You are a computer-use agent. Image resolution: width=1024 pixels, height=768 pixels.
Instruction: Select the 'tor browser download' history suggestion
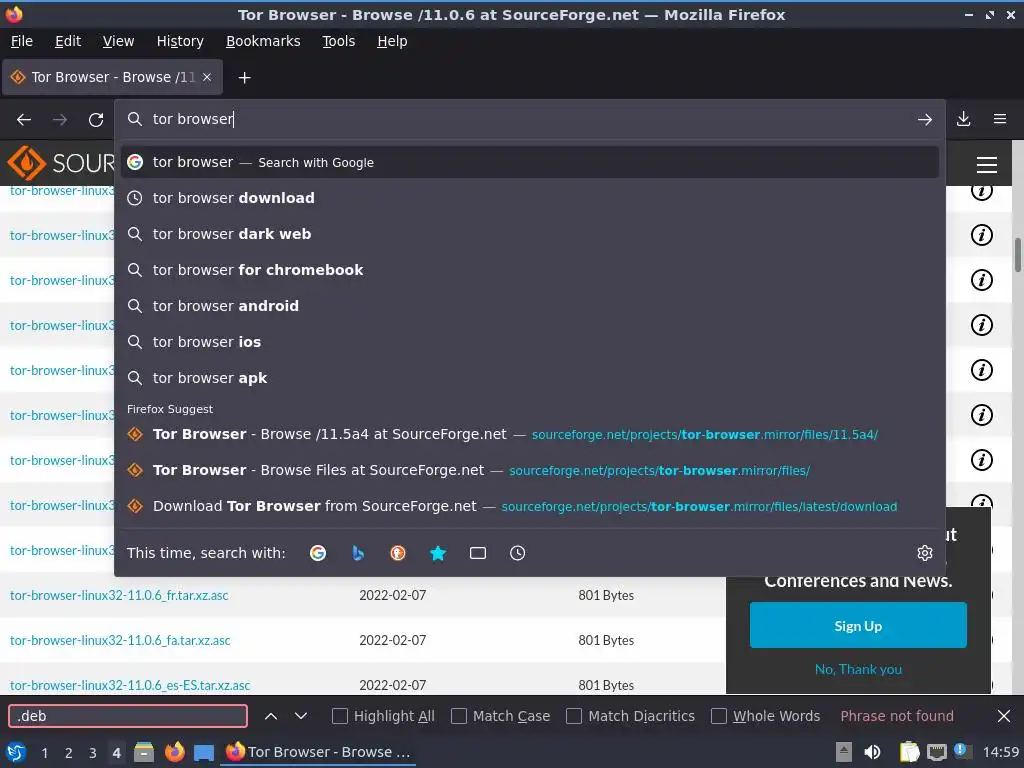click(x=530, y=198)
